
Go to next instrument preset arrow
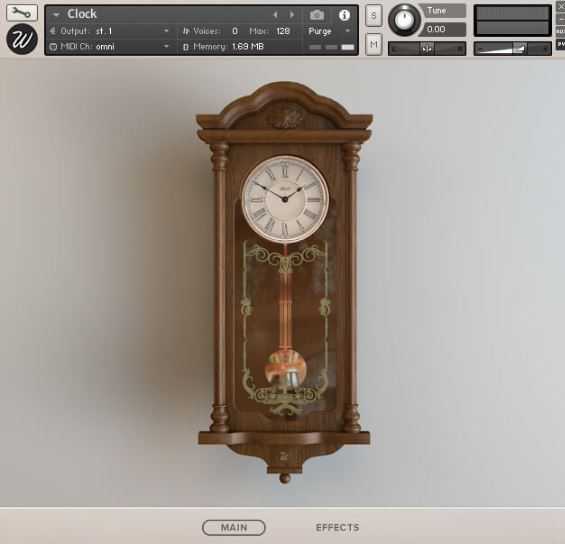[292, 15]
